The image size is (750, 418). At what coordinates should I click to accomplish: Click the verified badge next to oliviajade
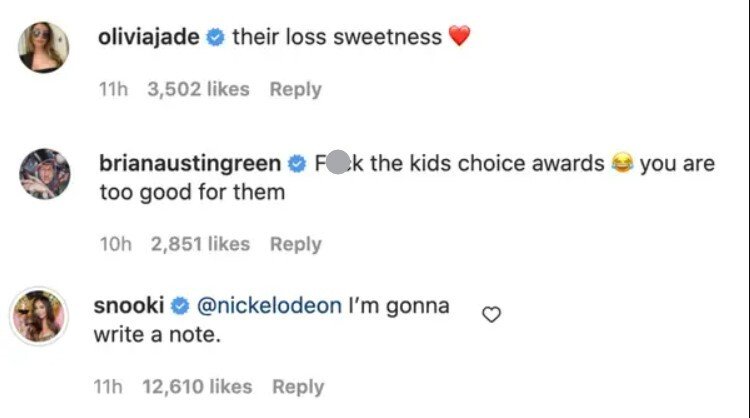[215, 37]
